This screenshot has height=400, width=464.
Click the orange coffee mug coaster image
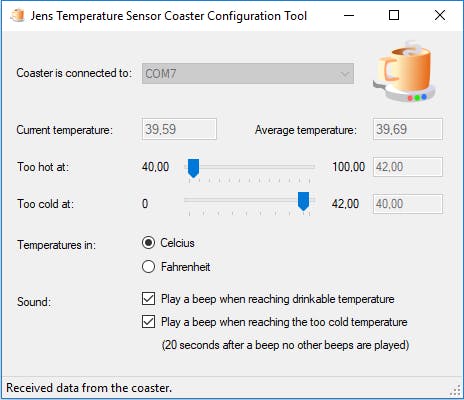(405, 72)
